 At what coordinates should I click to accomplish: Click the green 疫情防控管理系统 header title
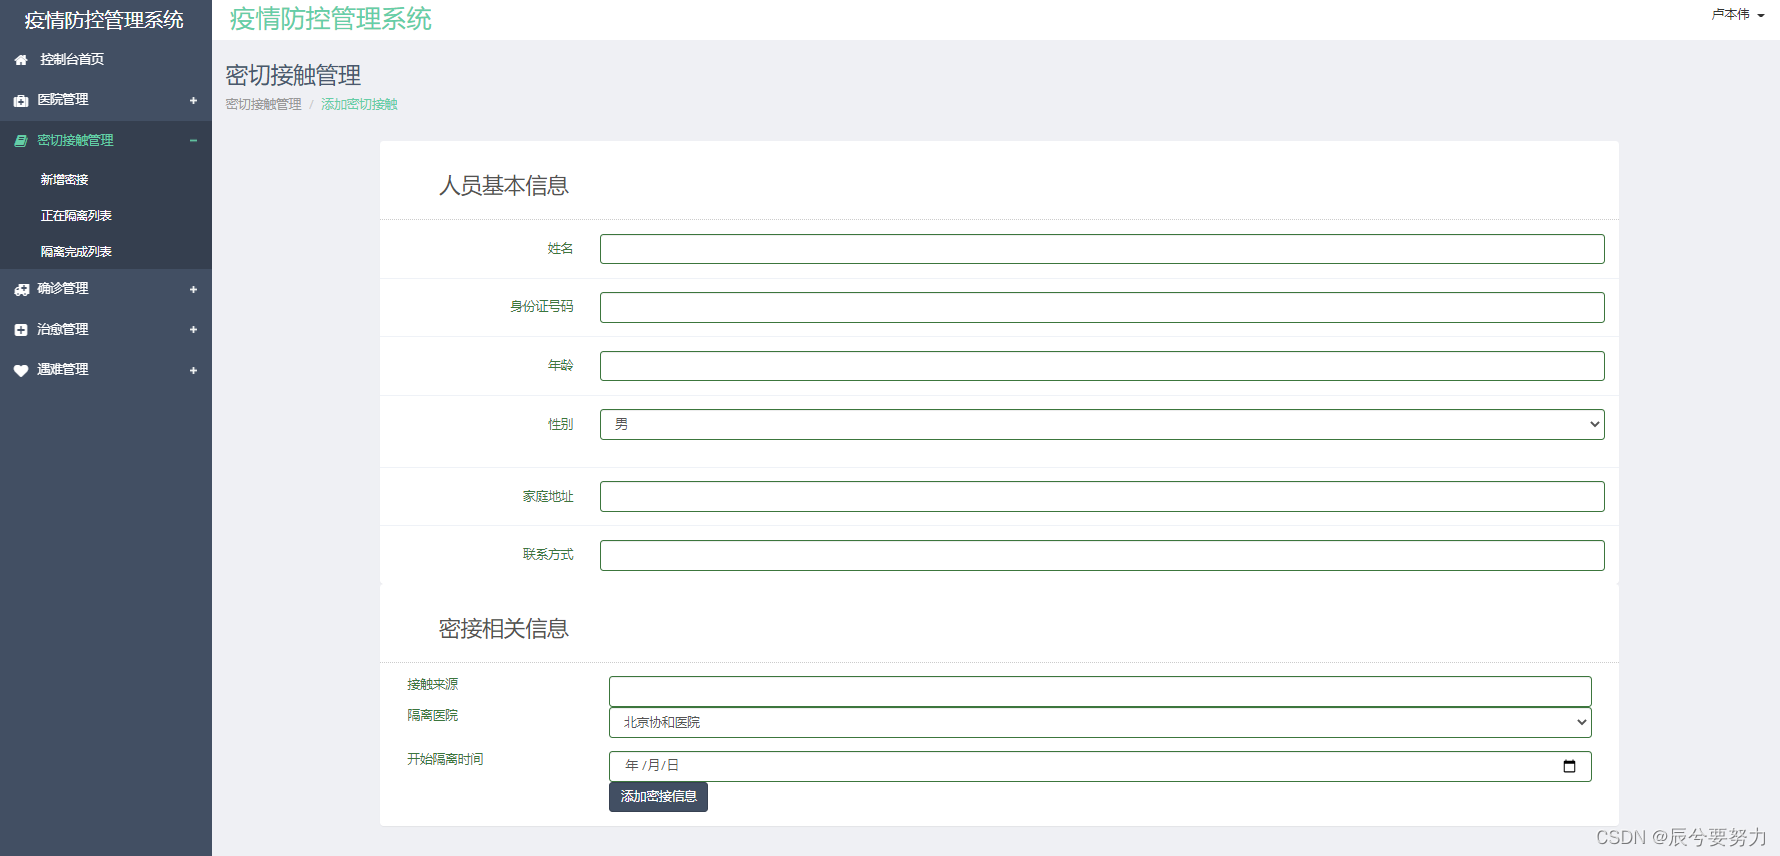click(331, 19)
